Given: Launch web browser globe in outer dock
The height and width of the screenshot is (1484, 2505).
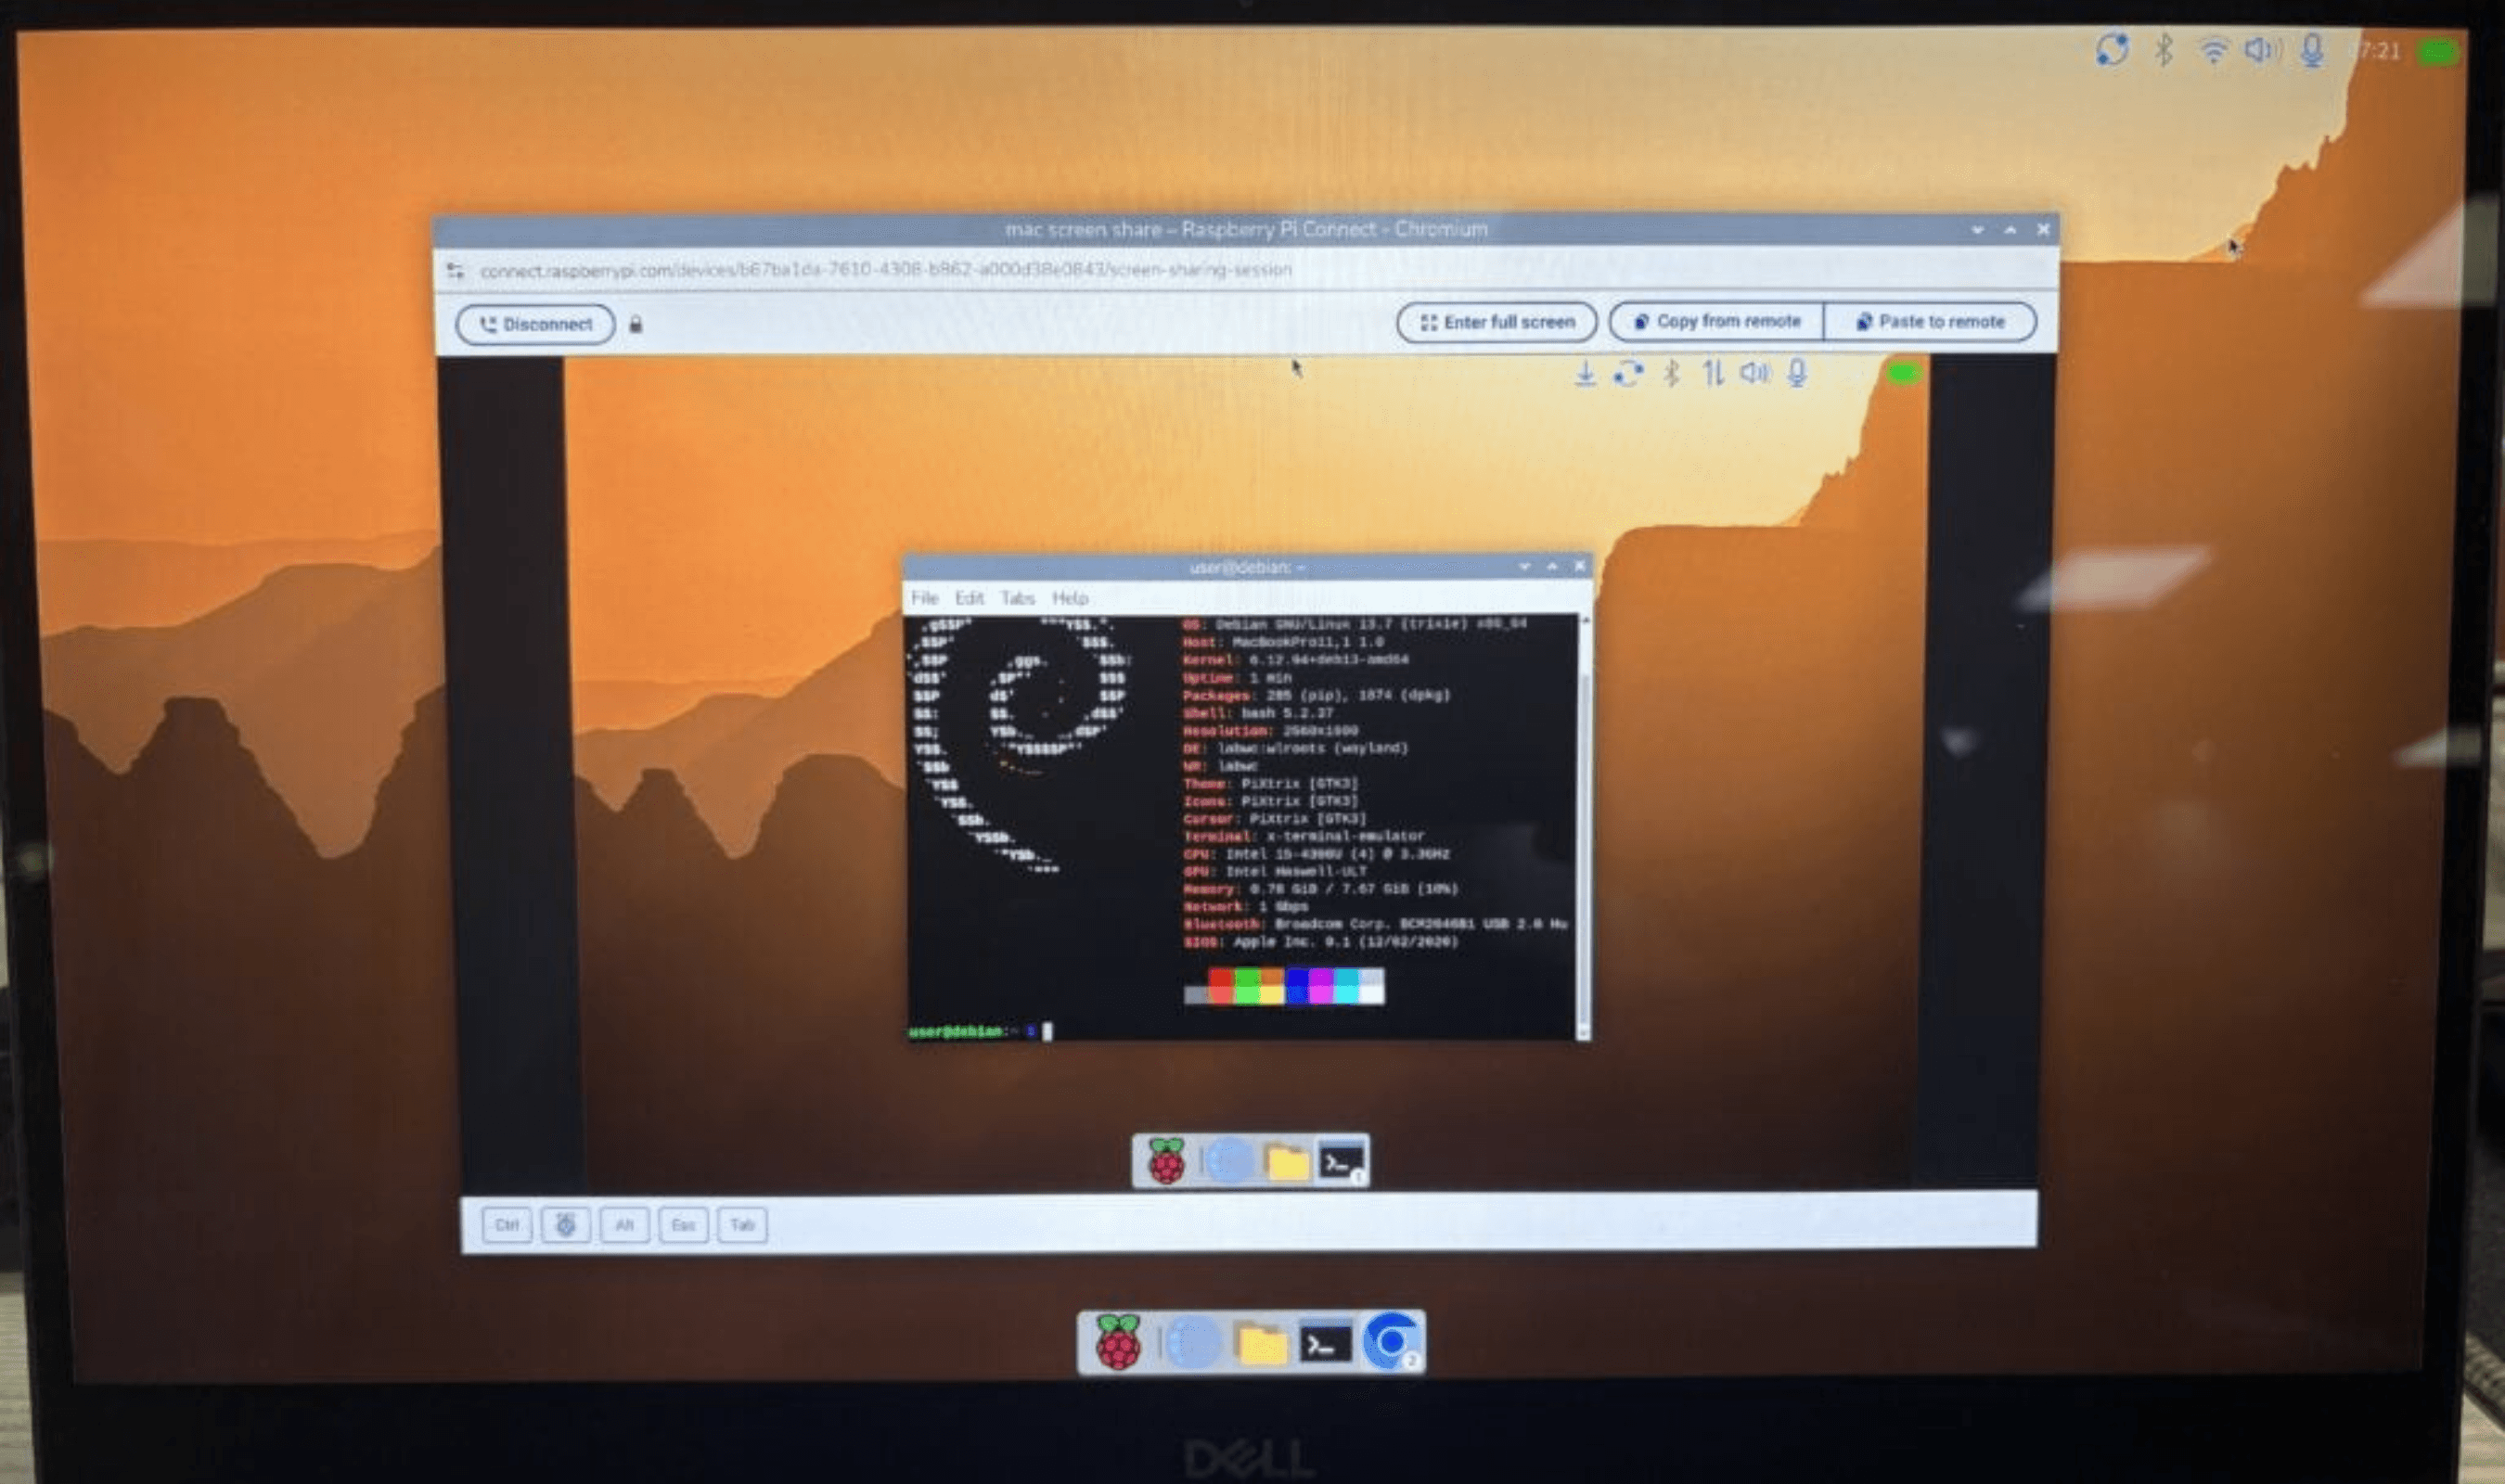Looking at the screenshot, I should 1192,1342.
